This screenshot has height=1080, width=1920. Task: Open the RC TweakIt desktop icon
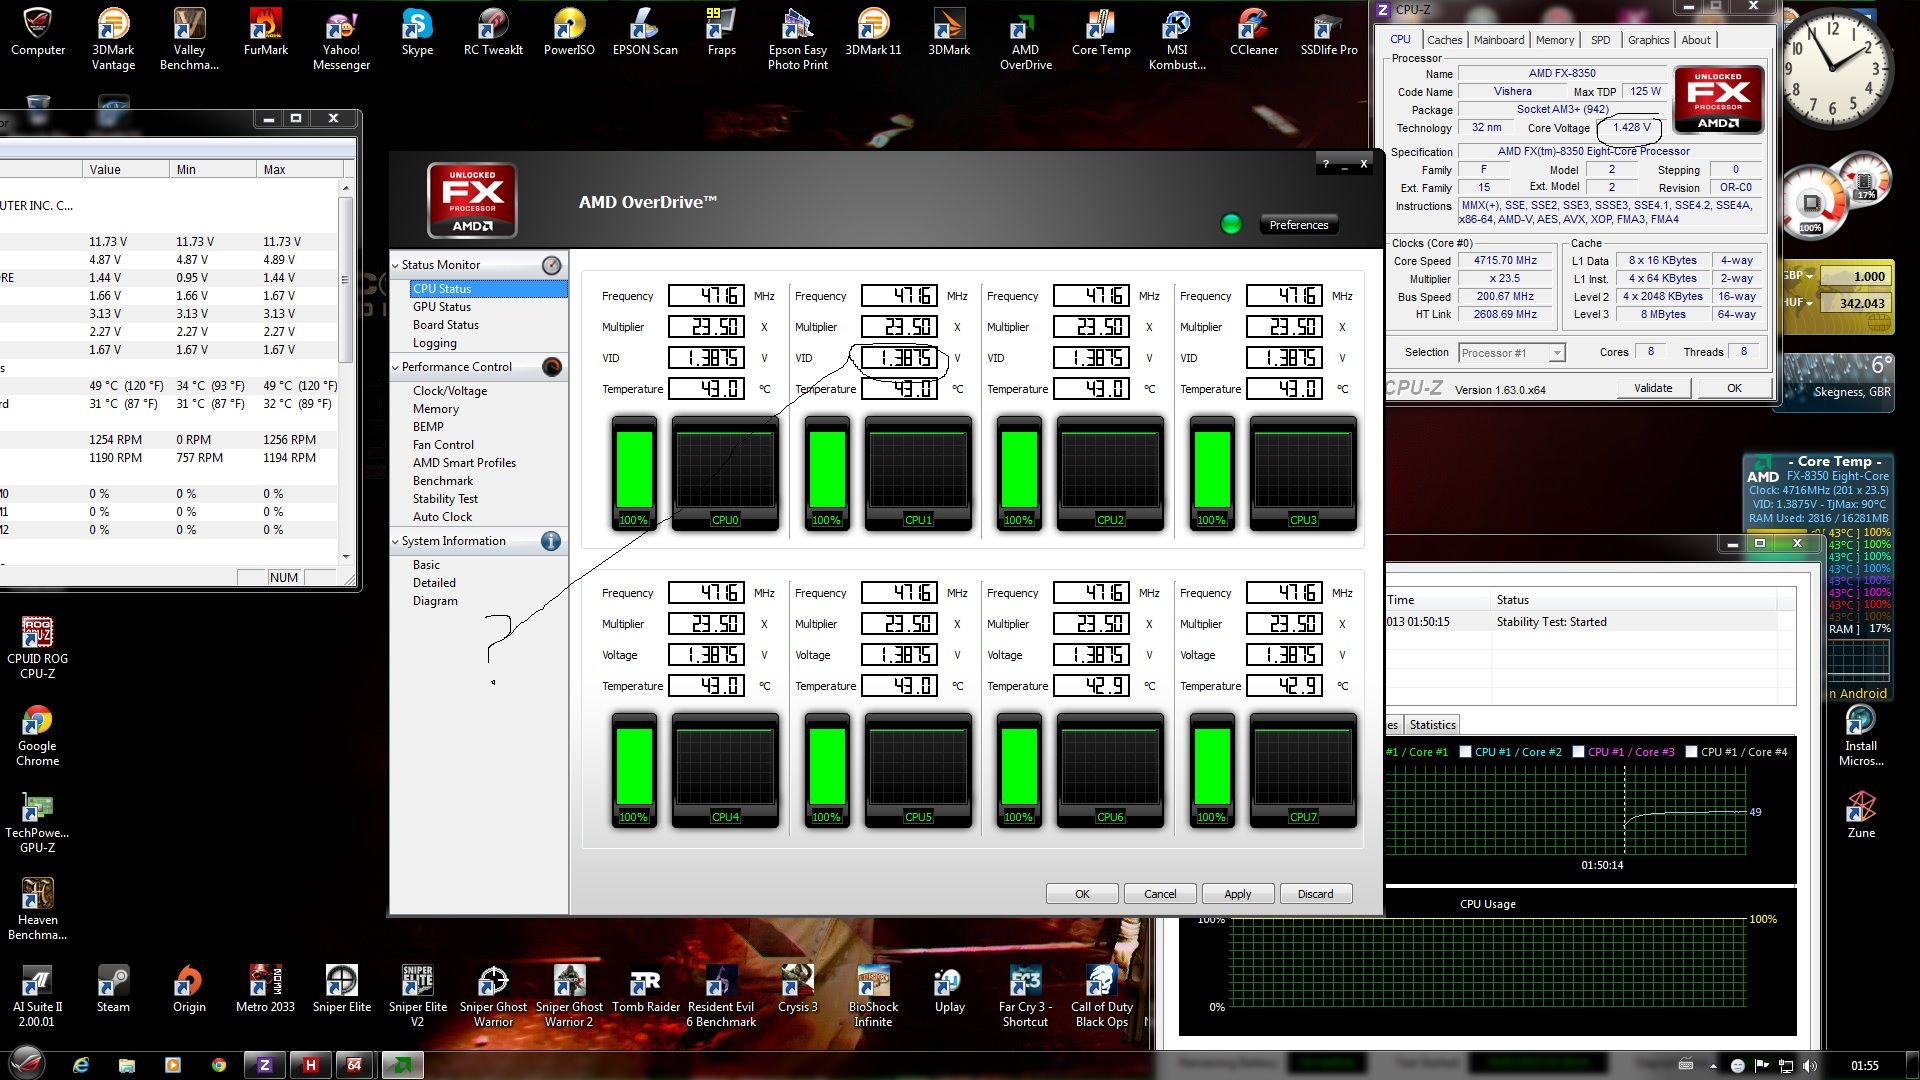pos(493,32)
